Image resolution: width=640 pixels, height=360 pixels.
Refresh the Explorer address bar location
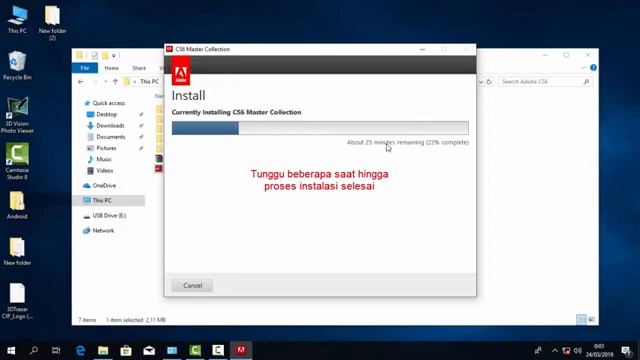tap(489, 82)
